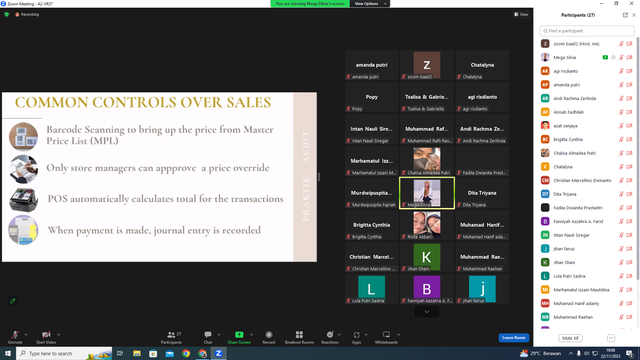Screen dimensions: 640x360
Task: Click the green Share Screen icon
Action: tap(239, 335)
